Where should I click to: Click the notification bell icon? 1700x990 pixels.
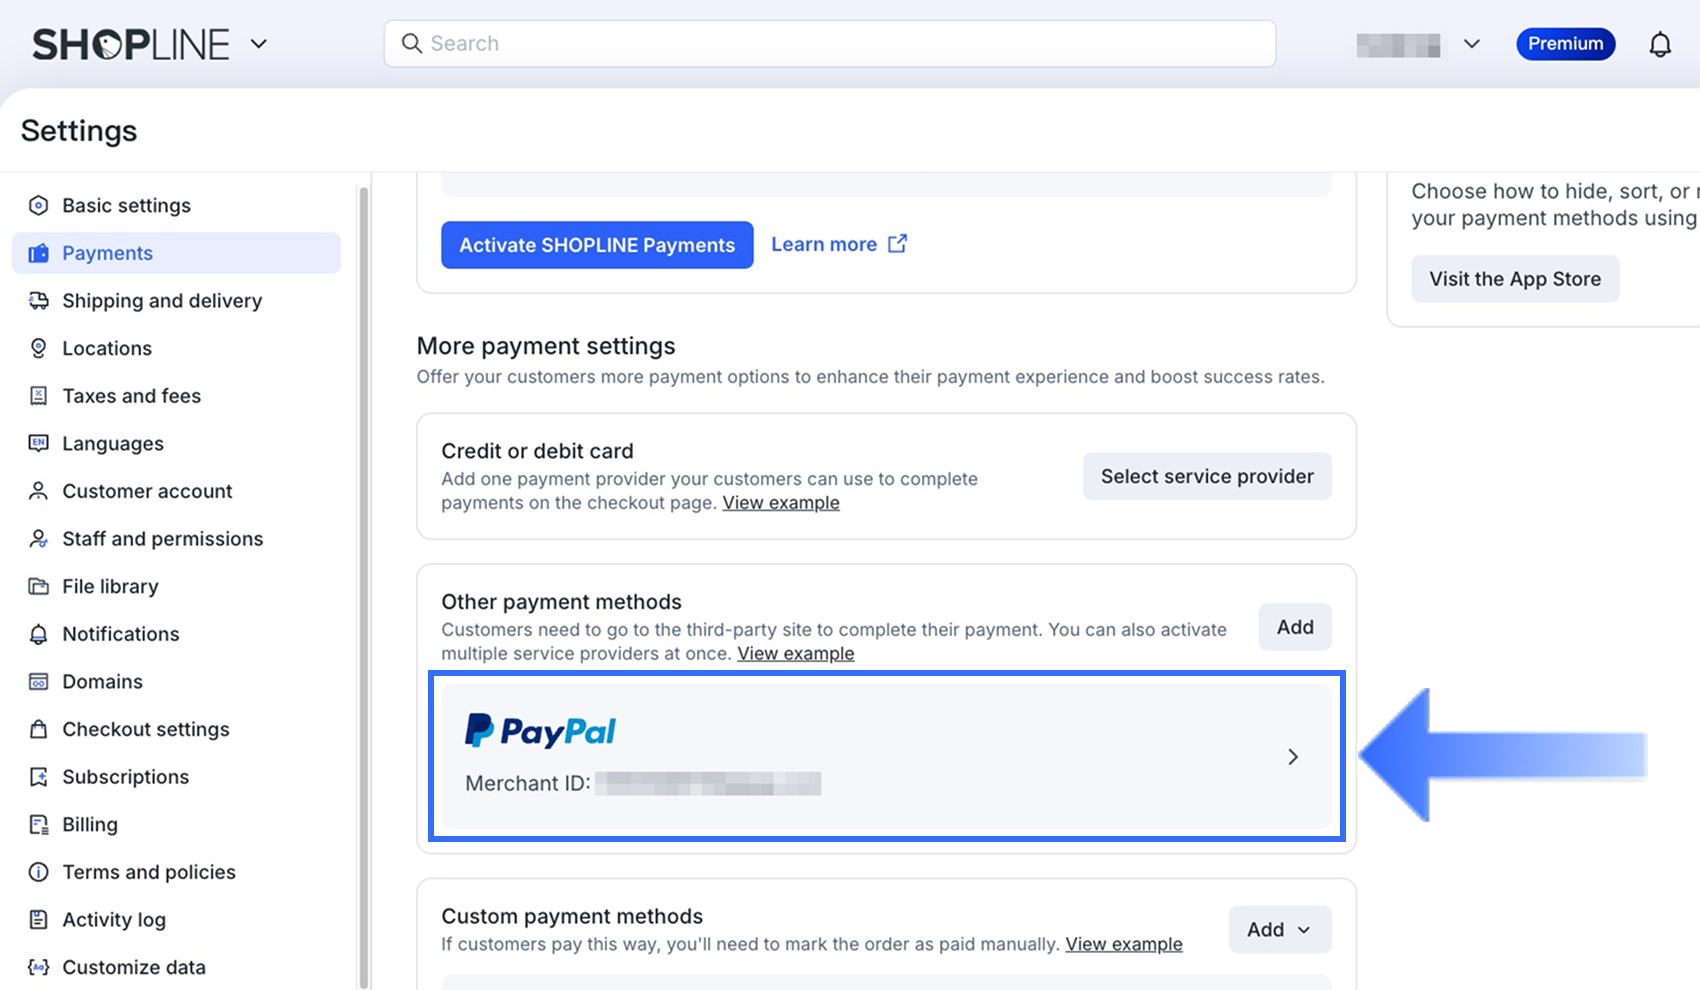(x=1660, y=45)
